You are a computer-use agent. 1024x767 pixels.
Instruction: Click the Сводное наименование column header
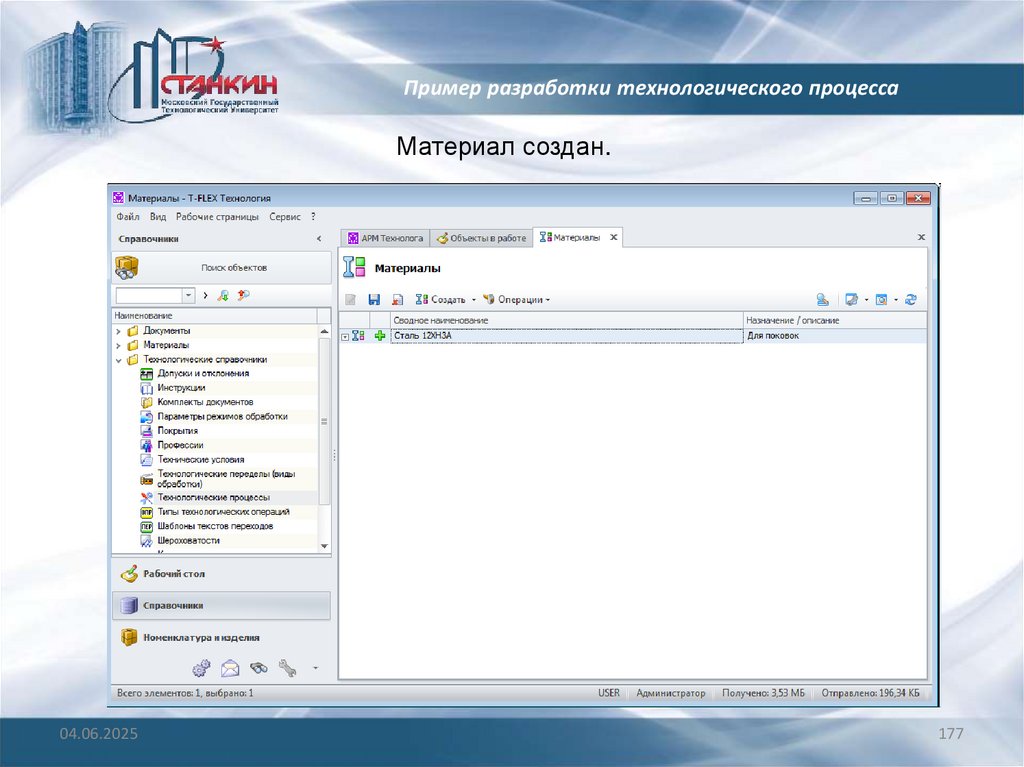[x=567, y=321]
